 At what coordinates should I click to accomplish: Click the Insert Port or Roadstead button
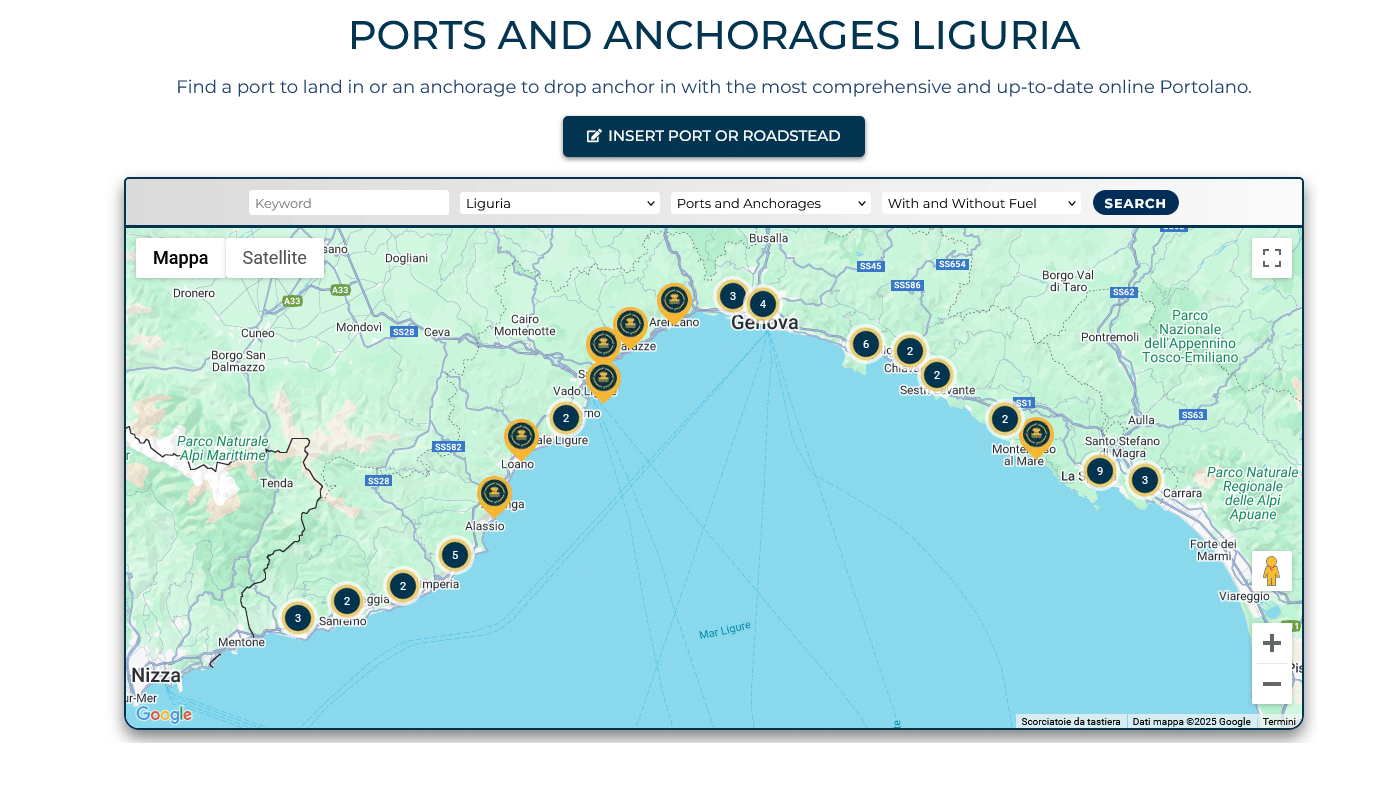pos(714,136)
